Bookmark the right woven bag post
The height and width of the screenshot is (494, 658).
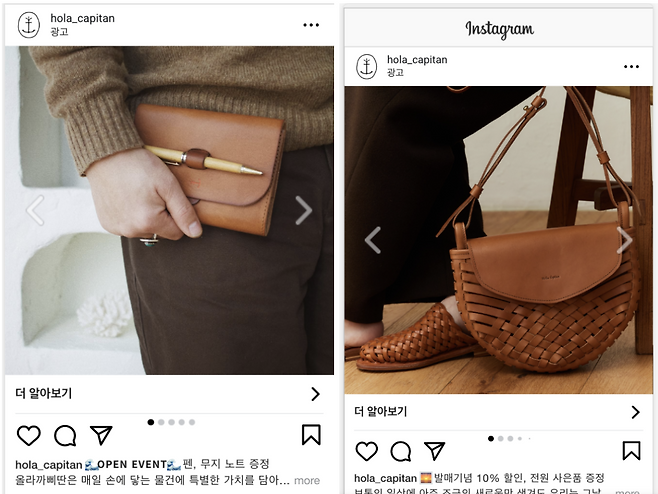click(632, 450)
